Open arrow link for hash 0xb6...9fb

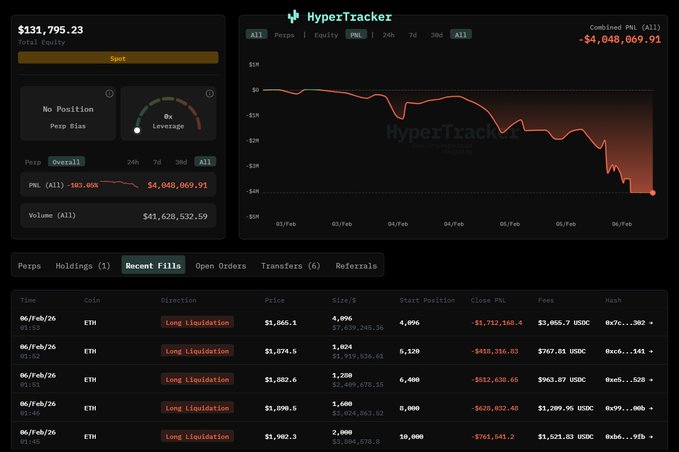point(651,437)
